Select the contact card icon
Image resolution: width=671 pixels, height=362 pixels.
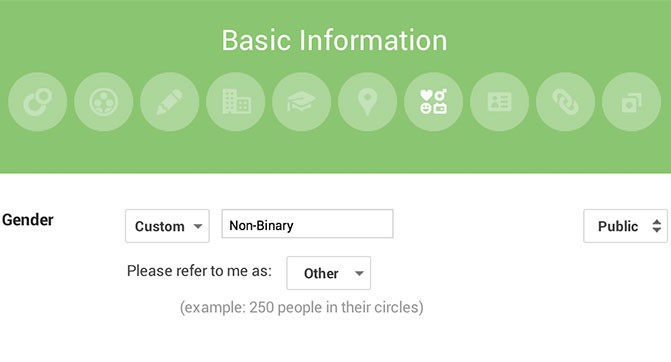[499, 102]
